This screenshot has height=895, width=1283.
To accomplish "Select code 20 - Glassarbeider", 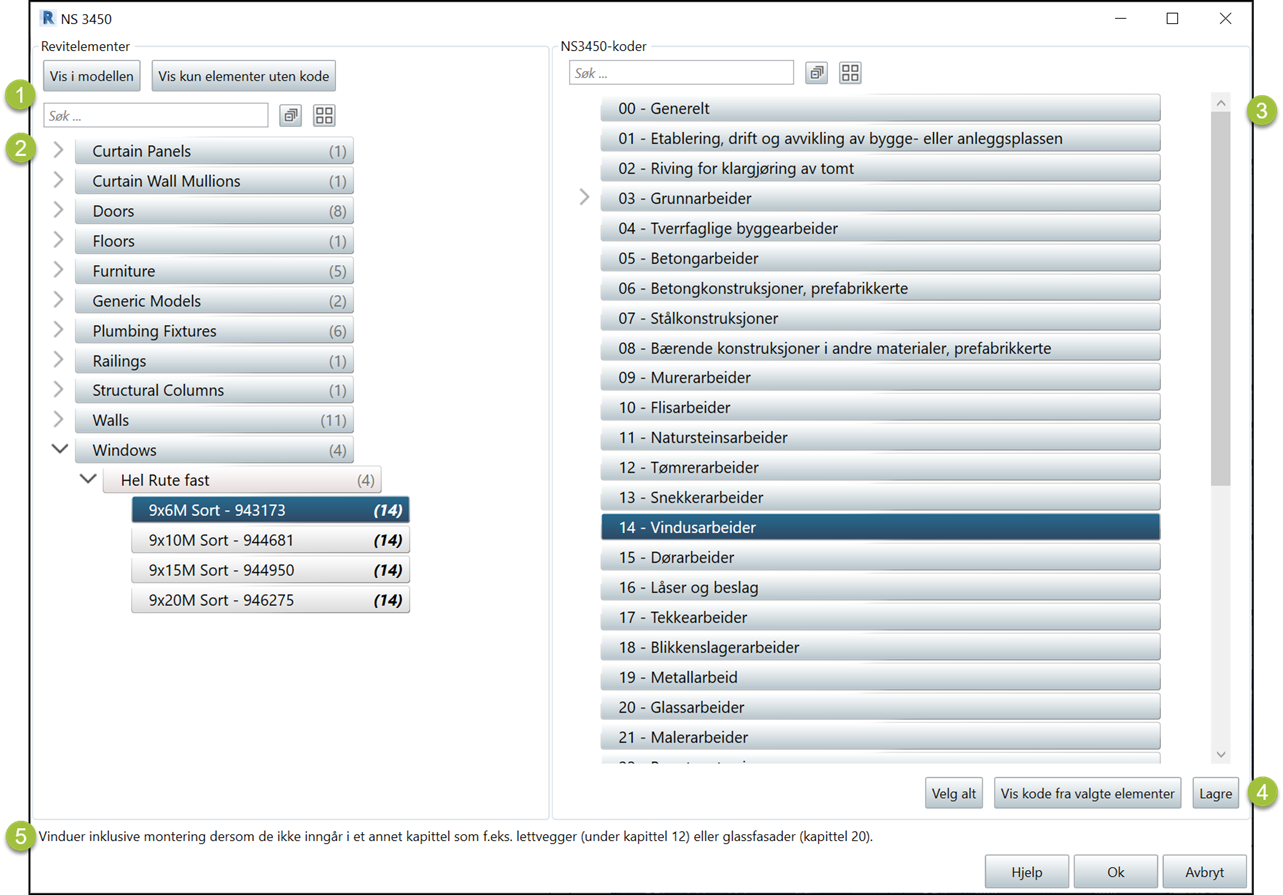I will point(880,707).
